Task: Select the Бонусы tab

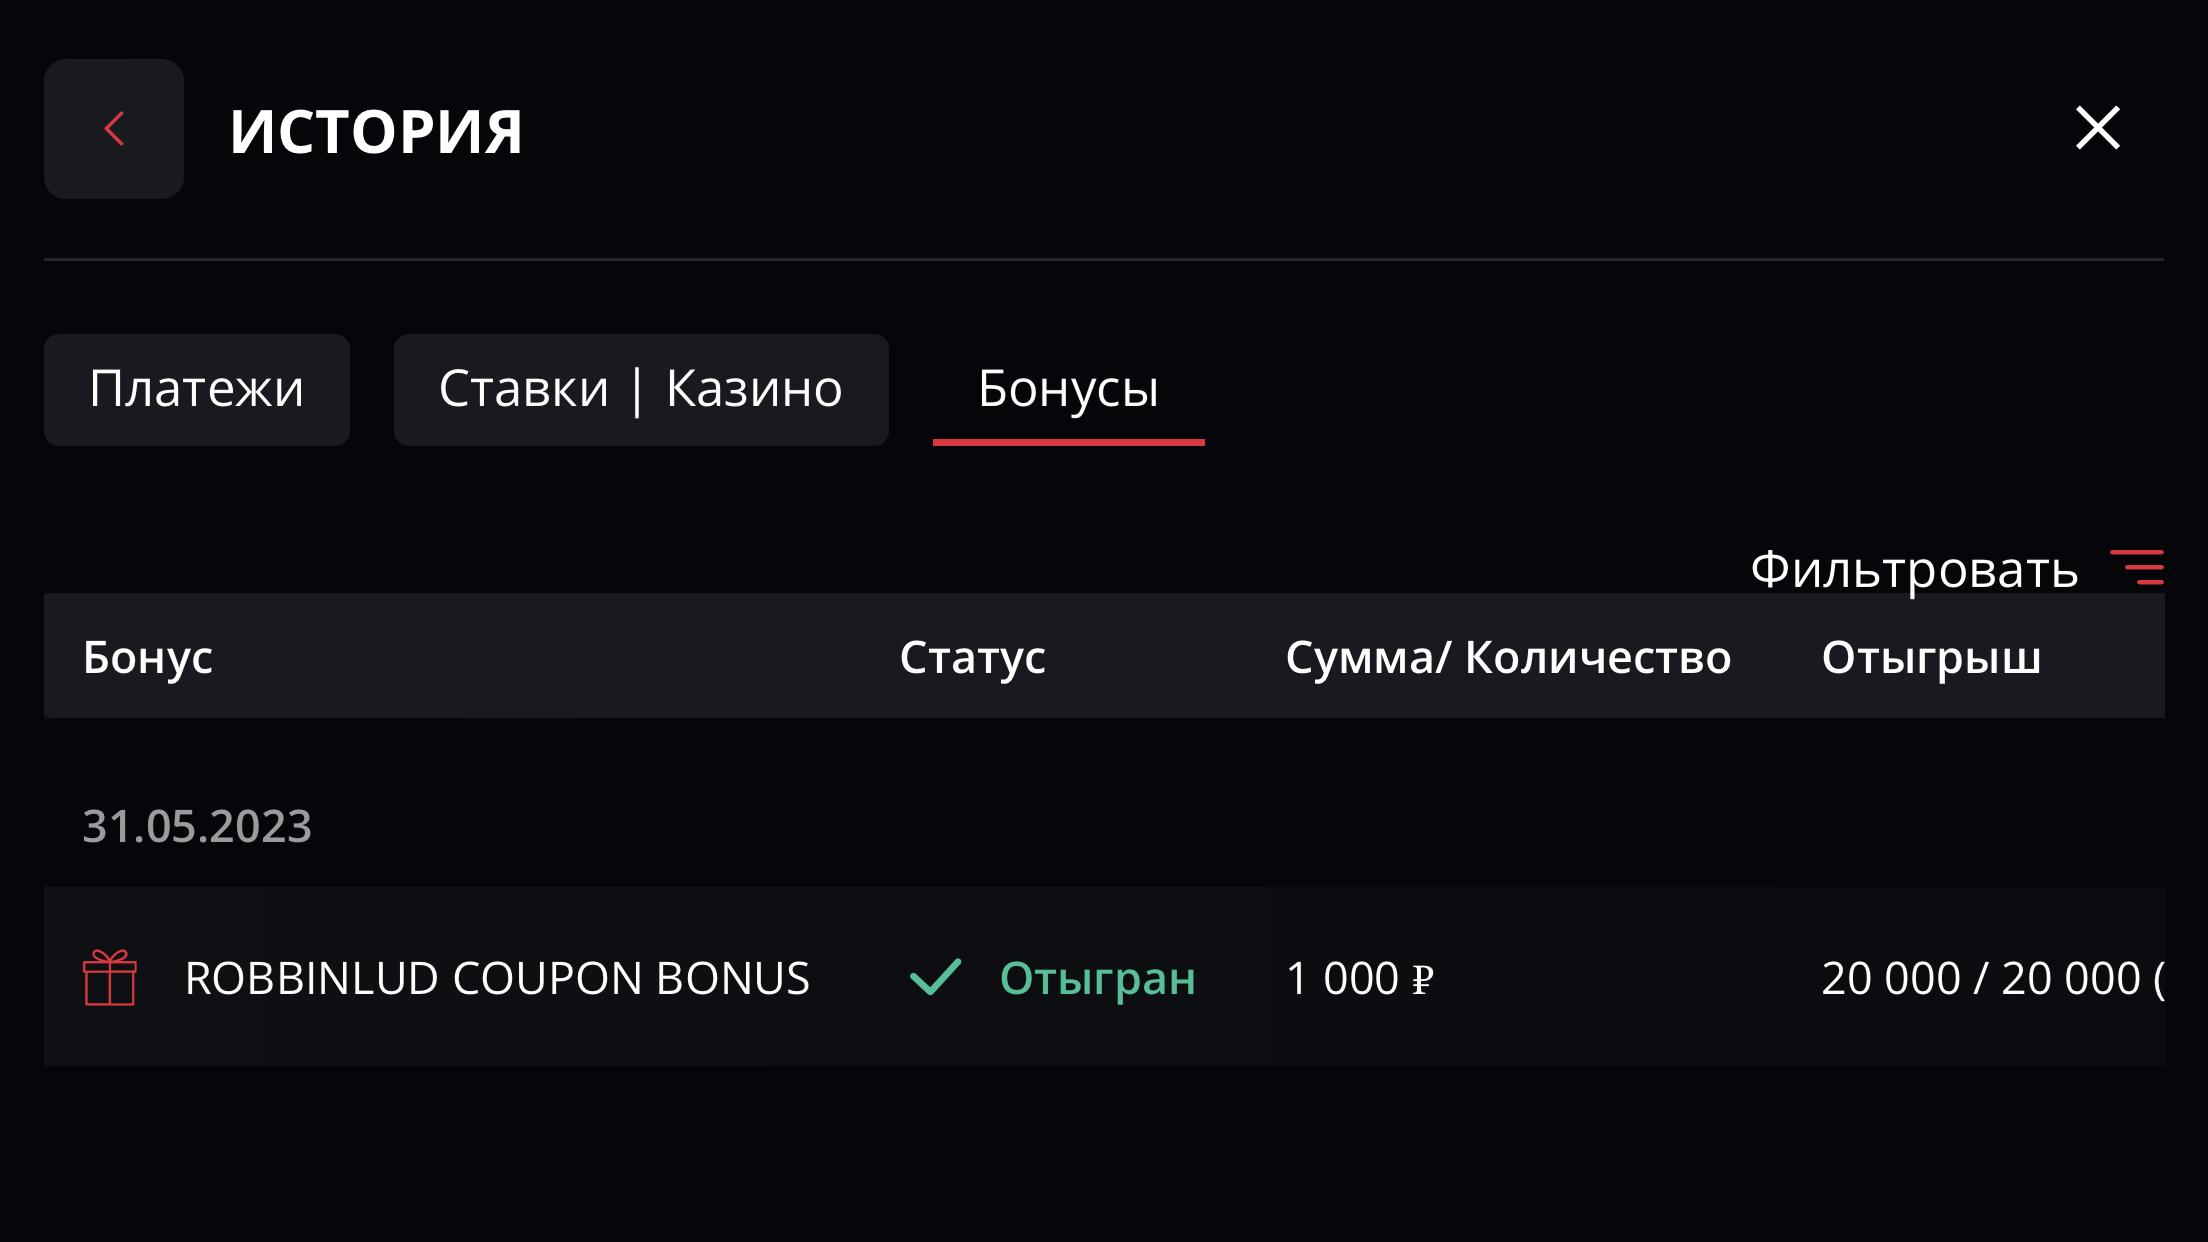Action: pyautogui.click(x=1068, y=389)
